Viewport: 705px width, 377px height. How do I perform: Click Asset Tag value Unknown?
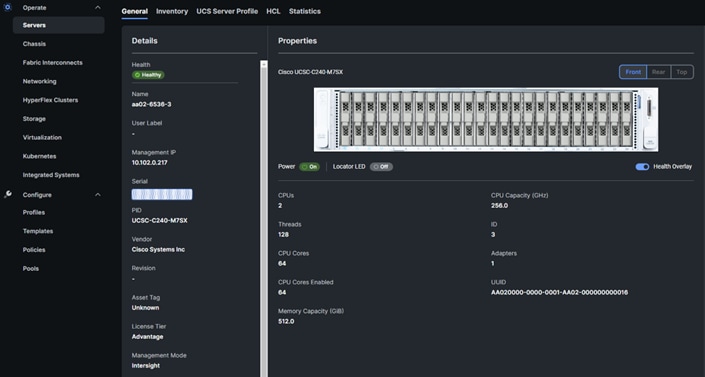coord(145,308)
